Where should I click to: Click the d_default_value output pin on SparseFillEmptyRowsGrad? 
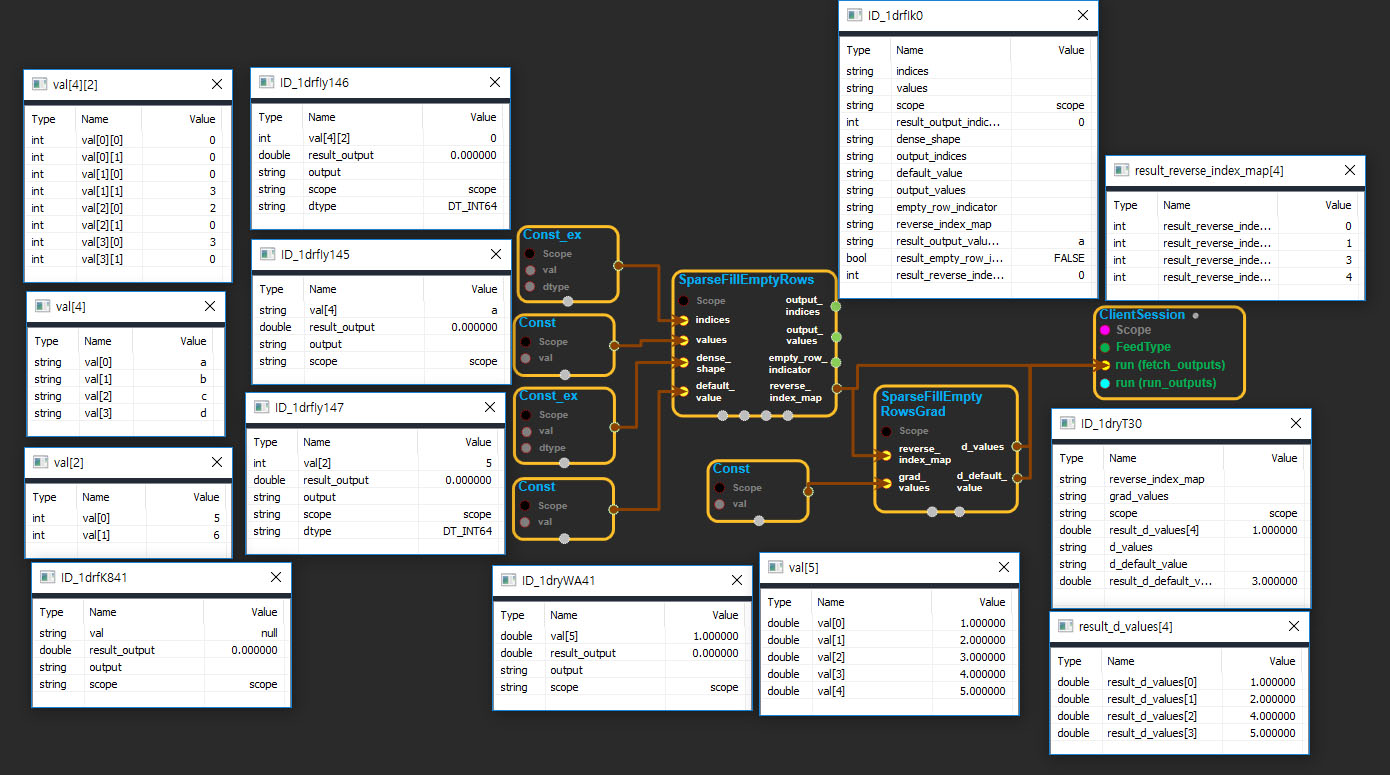(1015, 478)
